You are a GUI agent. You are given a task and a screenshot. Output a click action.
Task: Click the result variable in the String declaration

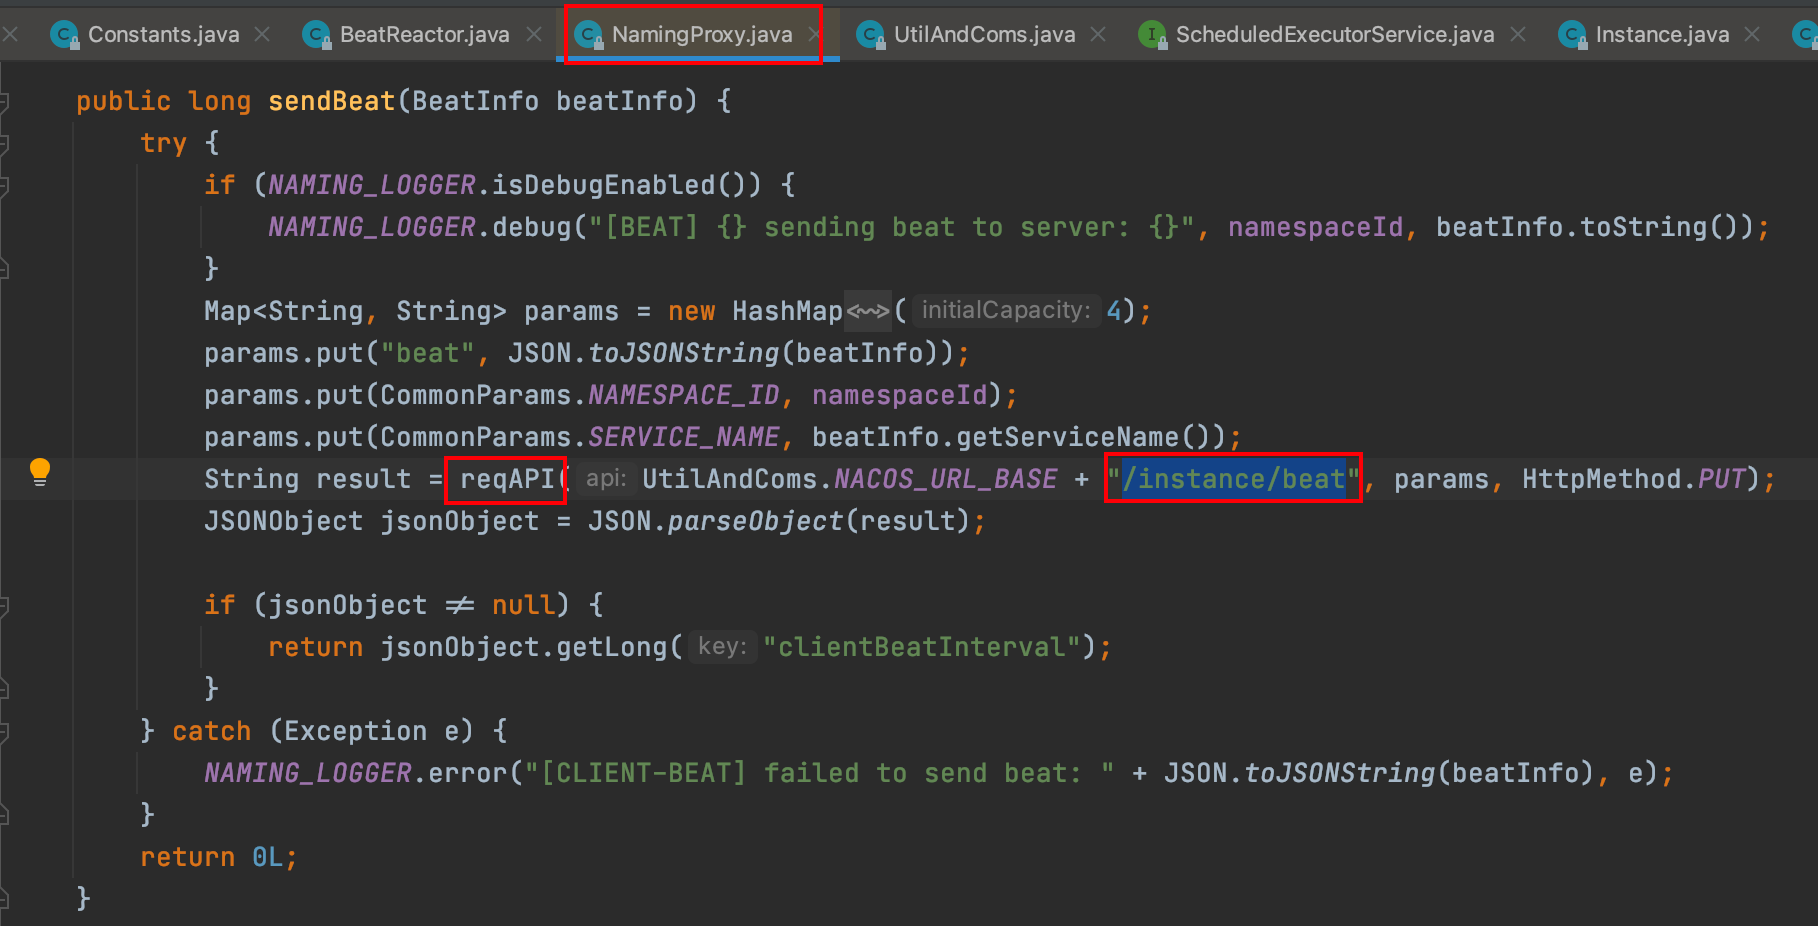(364, 480)
